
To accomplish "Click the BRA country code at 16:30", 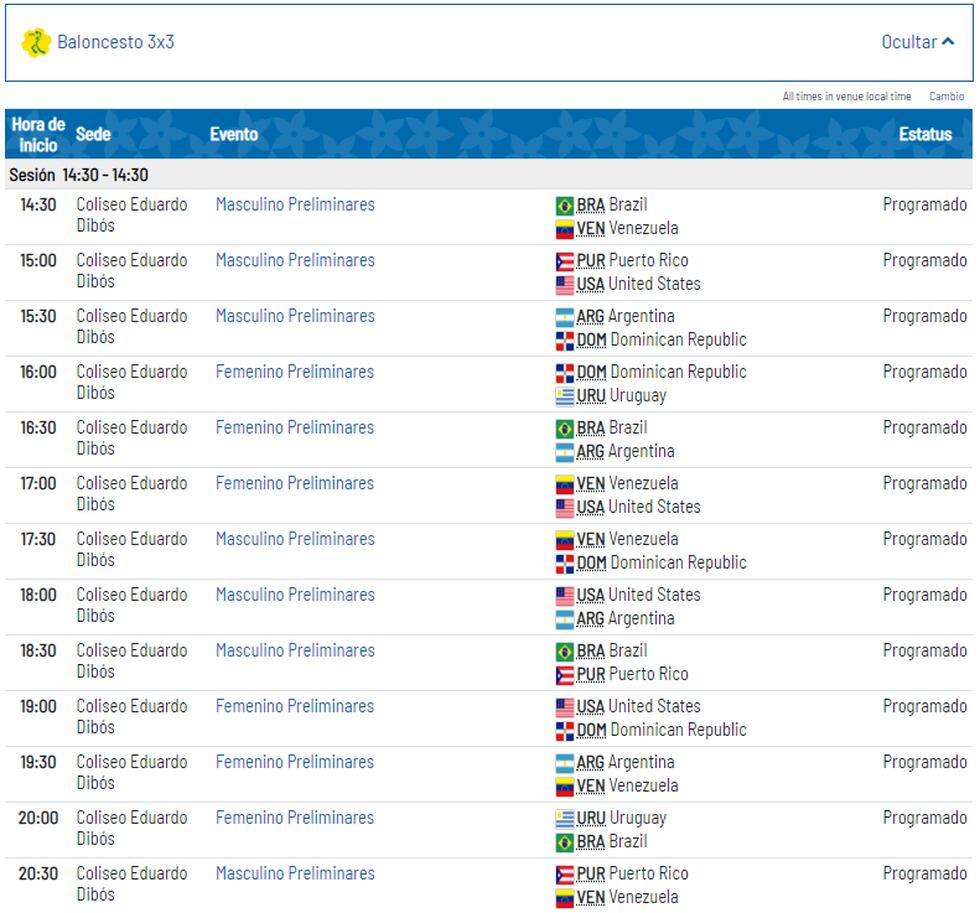I will 590,428.
